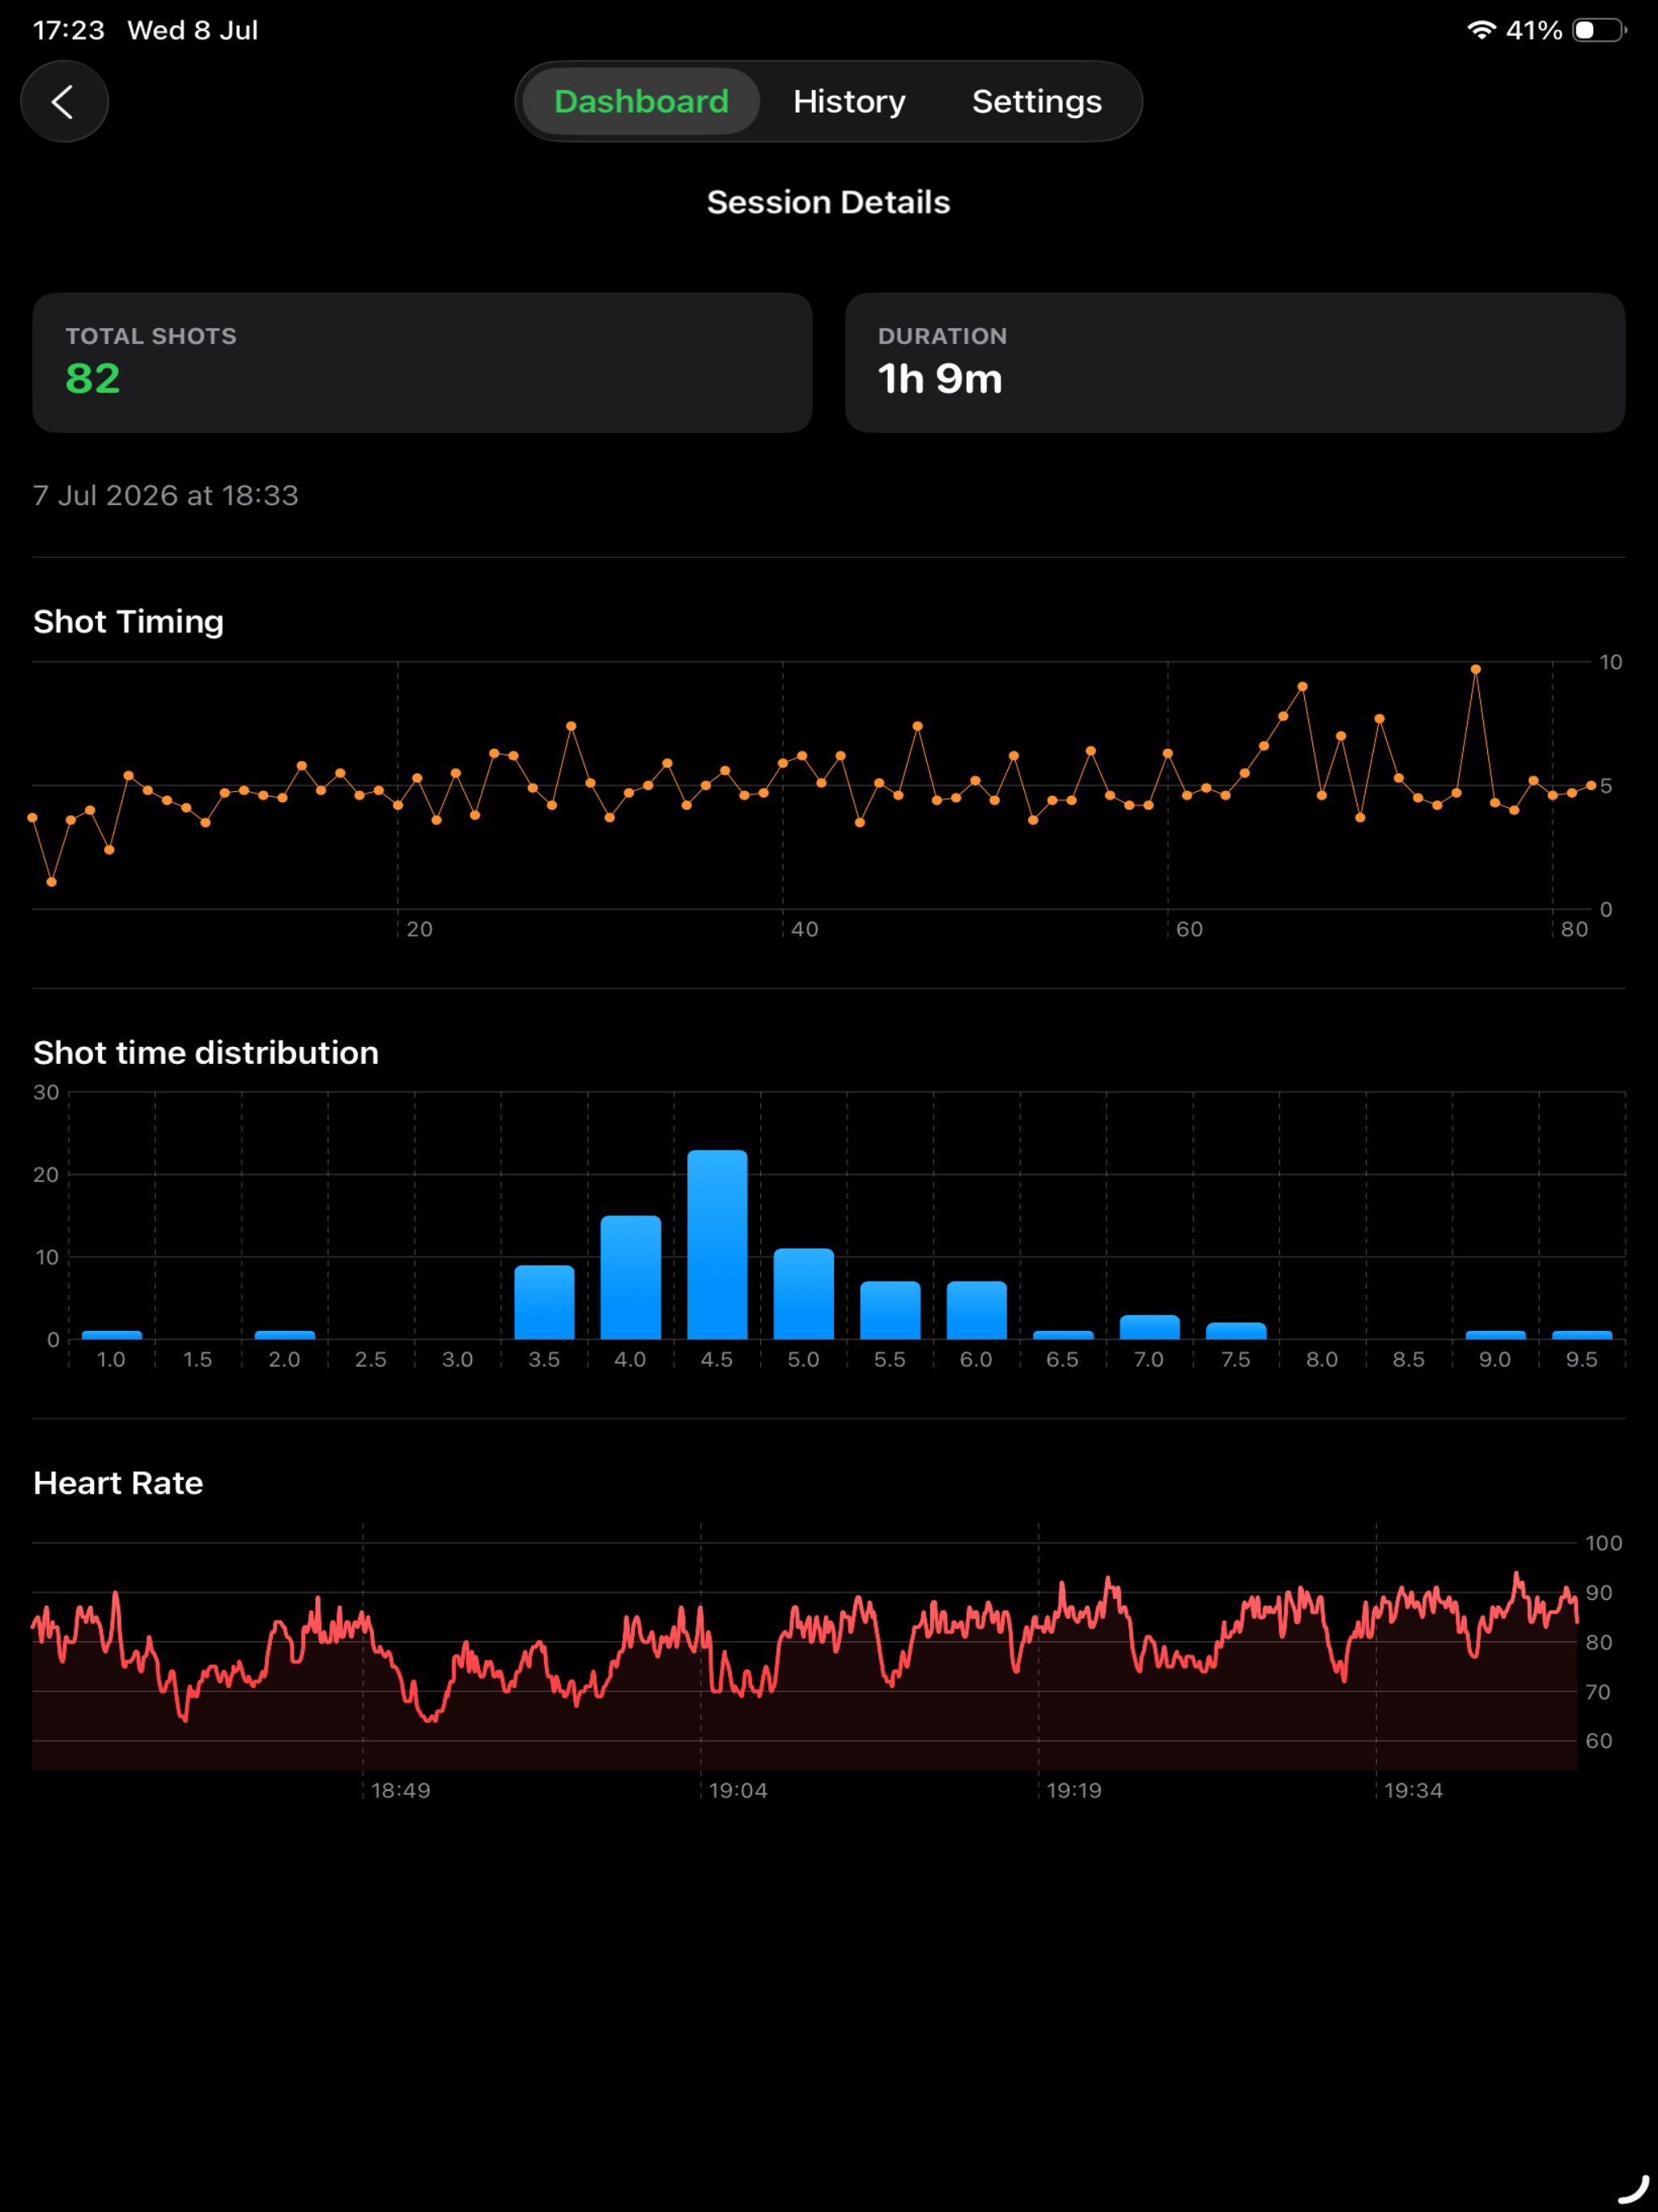Tap the 5.0 distribution bar

pos(803,1293)
